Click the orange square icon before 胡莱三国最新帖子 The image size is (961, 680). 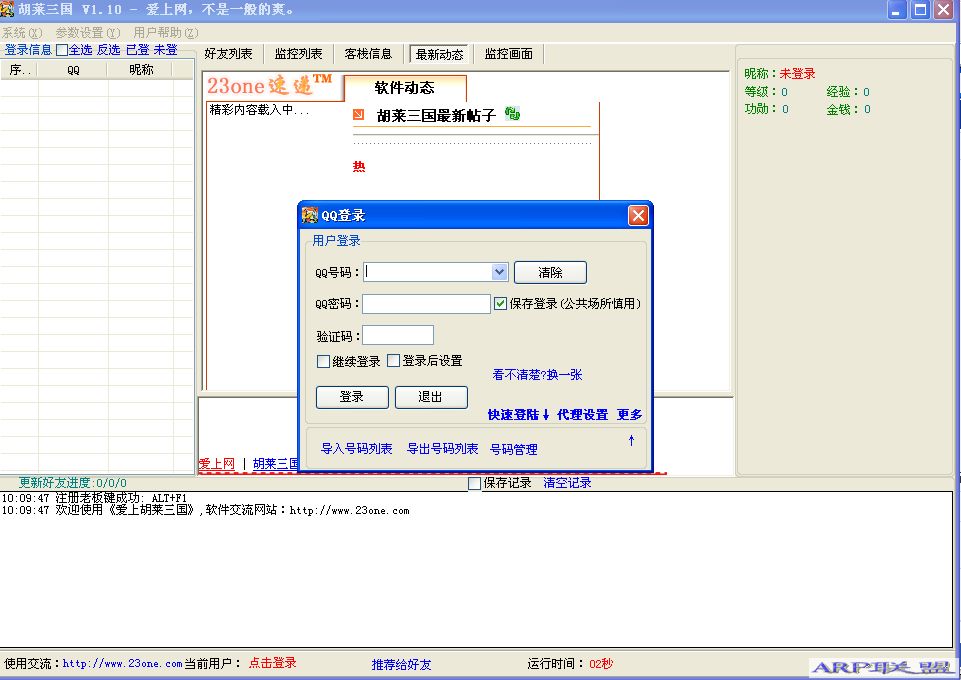pos(359,115)
